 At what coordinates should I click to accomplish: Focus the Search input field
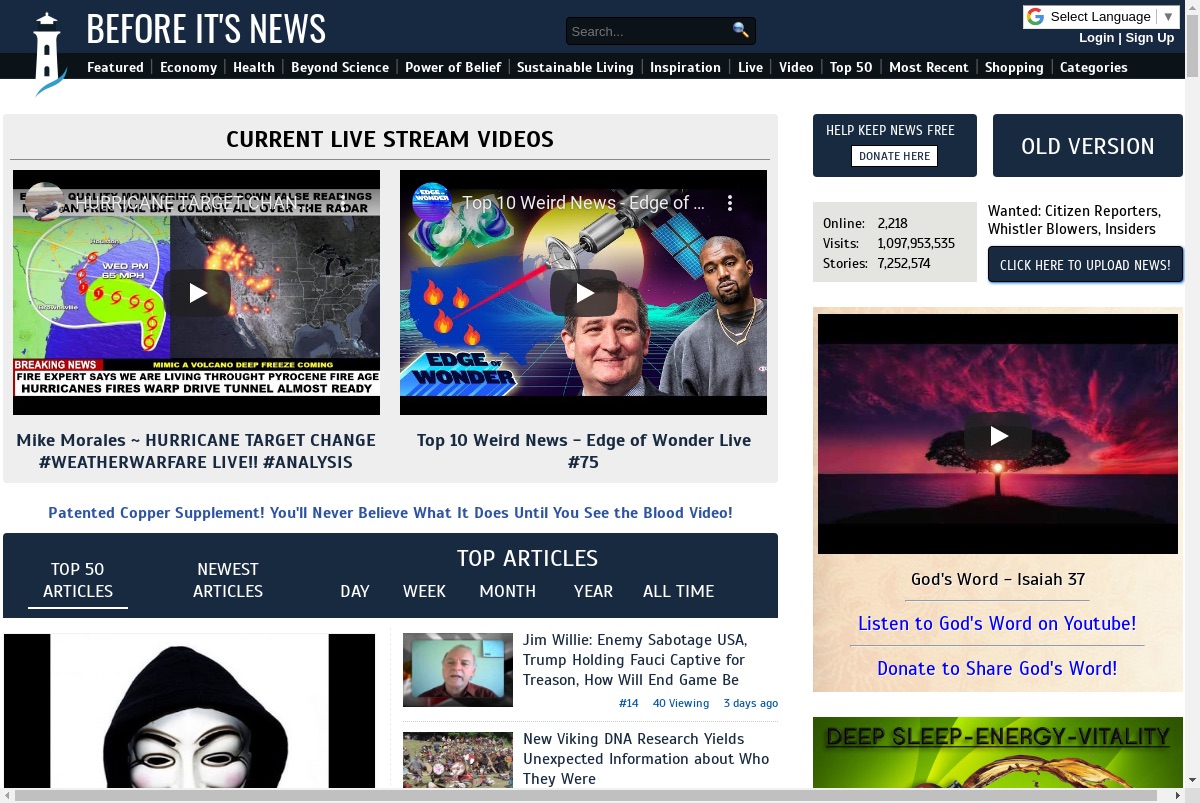[650, 31]
